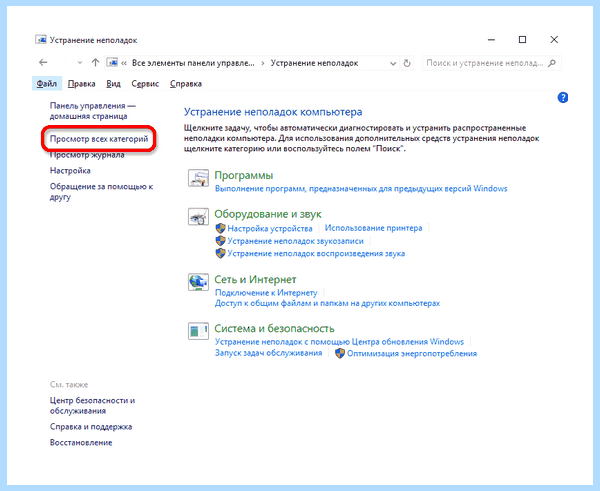The height and width of the screenshot is (491, 600).
Task: Click the blue help question mark icon
Action: pyautogui.click(x=562, y=98)
